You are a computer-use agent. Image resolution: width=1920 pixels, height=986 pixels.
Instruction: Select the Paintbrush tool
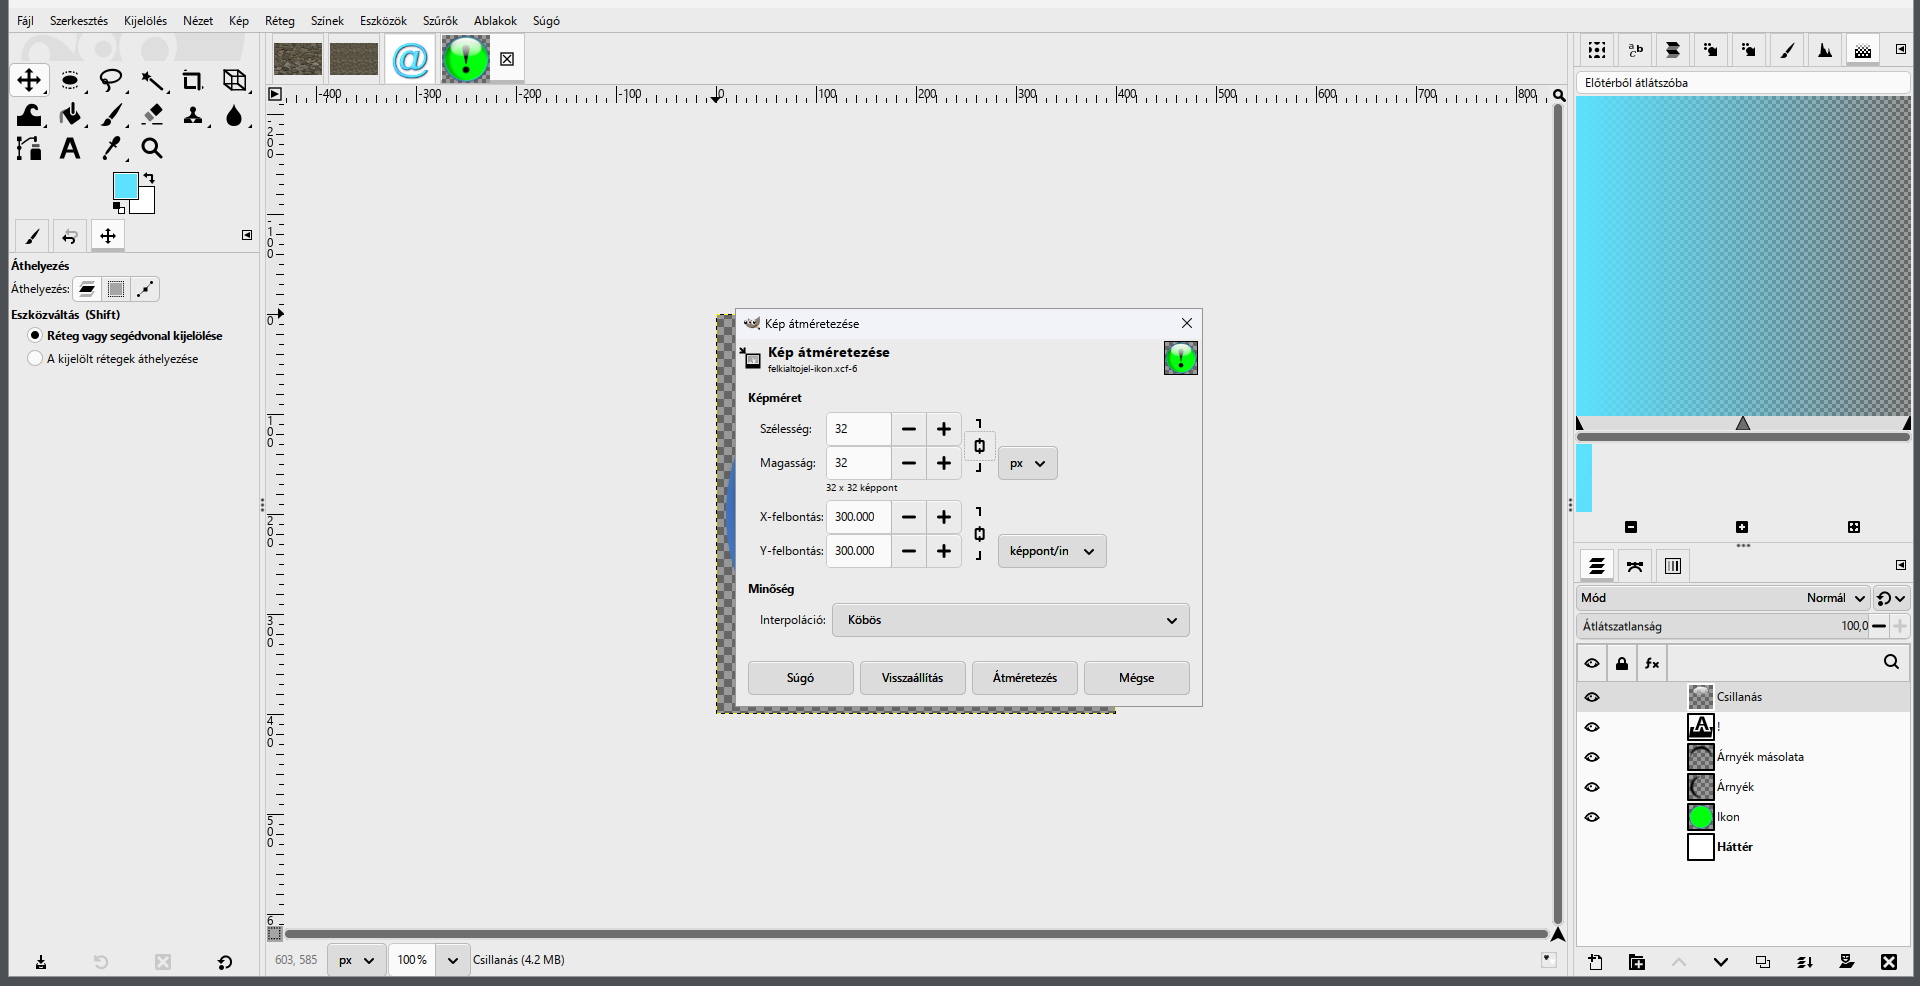pyautogui.click(x=111, y=115)
